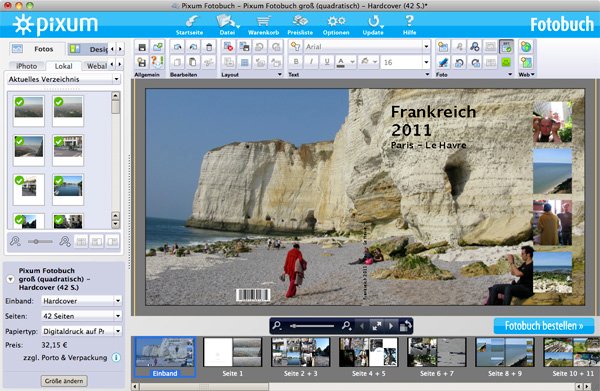Collapse the Pixum Fotobuch product info triangle
The image size is (600, 391).
tap(10, 279)
